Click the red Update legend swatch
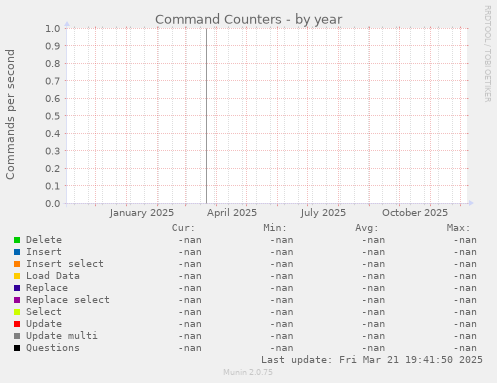Image resolution: width=497 pixels, height=383 pixels. coord(17,324)
